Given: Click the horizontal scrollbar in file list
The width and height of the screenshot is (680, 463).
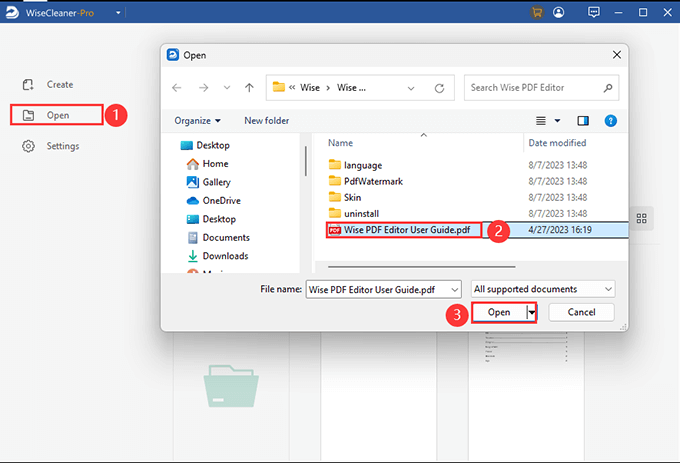Looking at the screenshot, I should (x=422, y=267).
